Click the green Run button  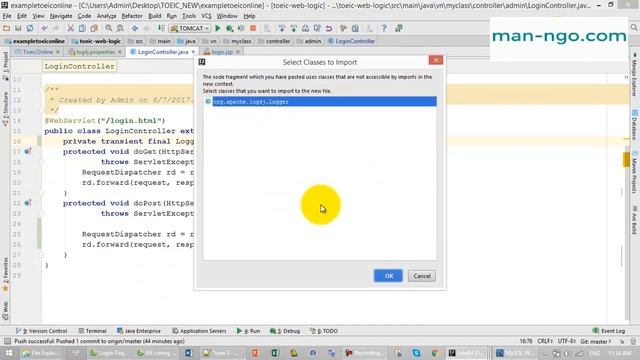tap(218, 28)
